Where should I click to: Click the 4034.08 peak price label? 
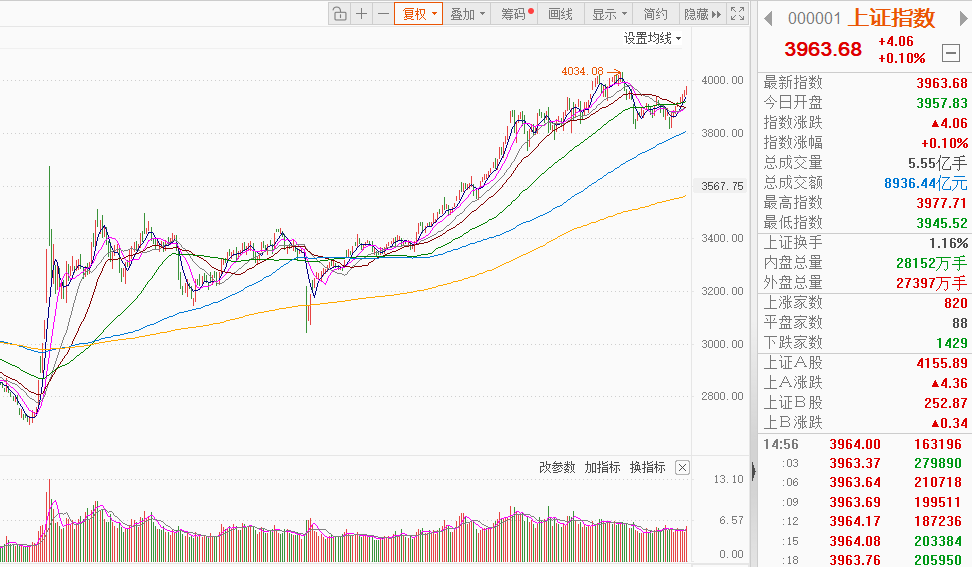pyautogui.click(x=582, y=71)
